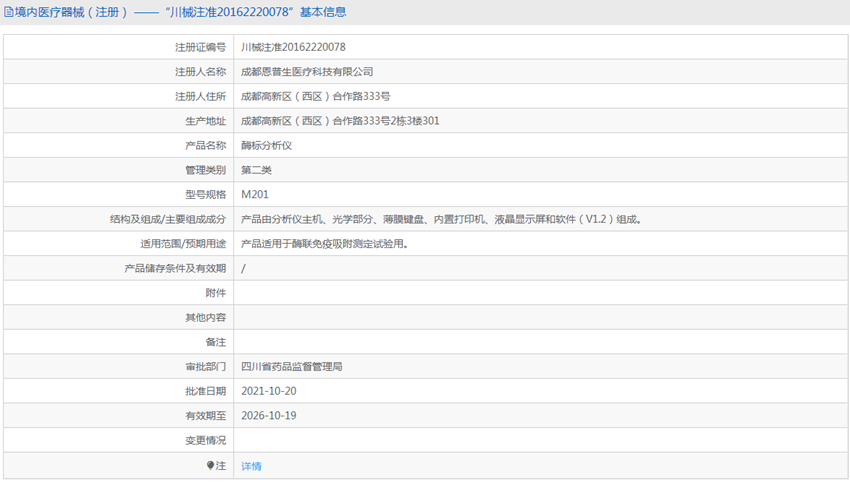Select registration number 川械注准20162220078 in table
850x482 pixels.
[293, 47]
